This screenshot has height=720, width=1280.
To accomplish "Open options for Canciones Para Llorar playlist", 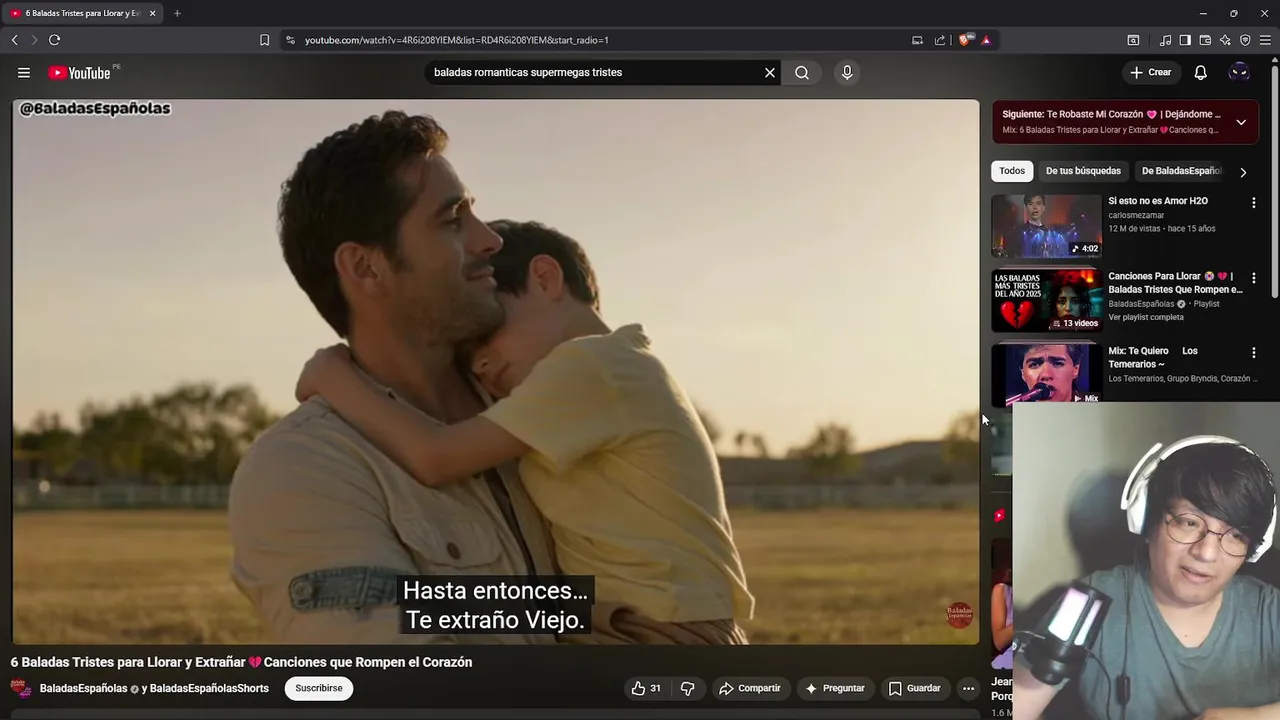I will [x=1253, y=278].
